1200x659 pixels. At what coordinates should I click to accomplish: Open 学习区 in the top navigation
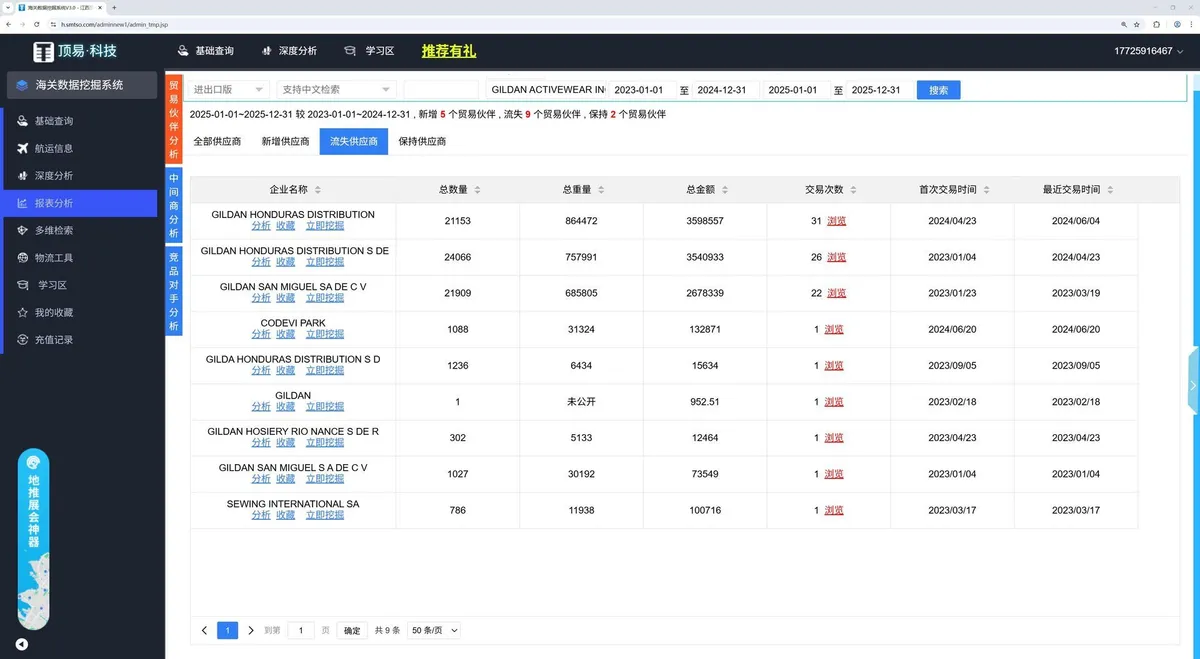(x=368, y=51)
